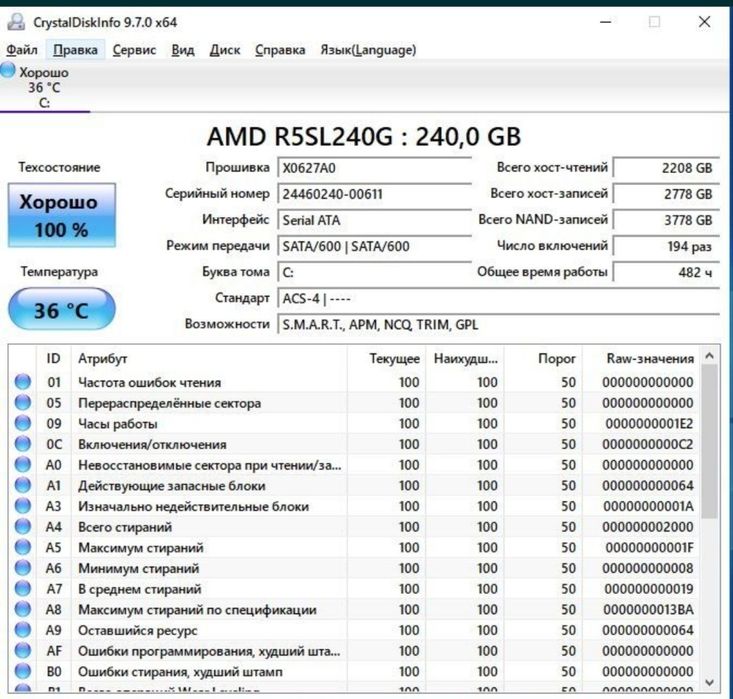Viewport: 733px width, 699px height.
Task: Click status icon of attribute A3
Action: coord(22,506)
